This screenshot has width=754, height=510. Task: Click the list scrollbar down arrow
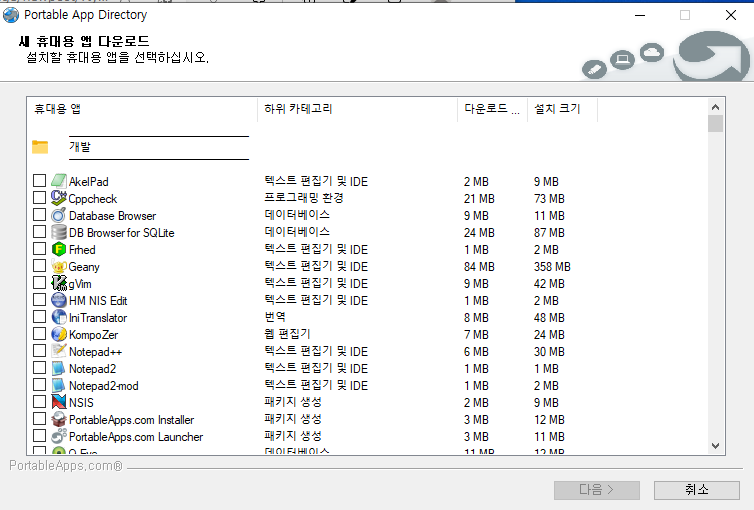coord(716,446)
